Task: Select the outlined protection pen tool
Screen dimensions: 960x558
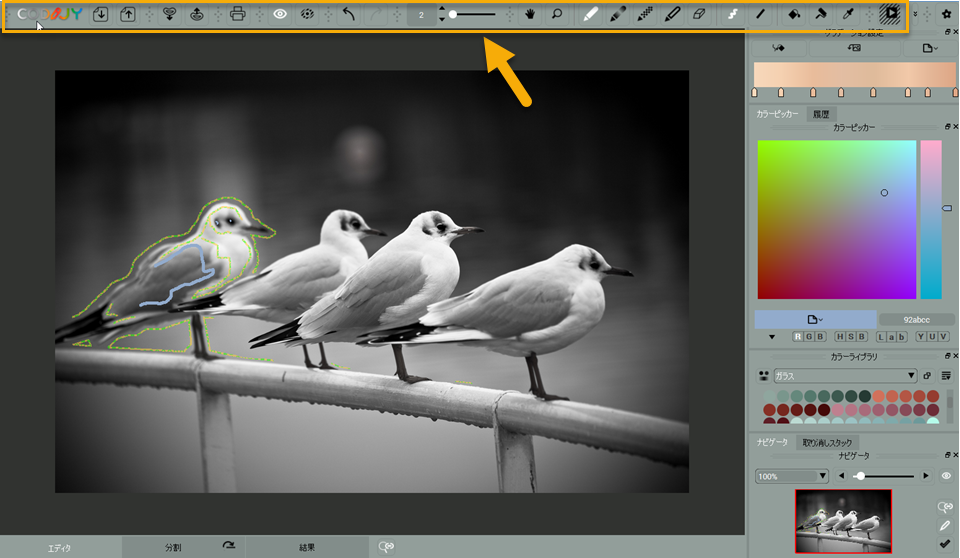Action: click(x=672, y=14)
